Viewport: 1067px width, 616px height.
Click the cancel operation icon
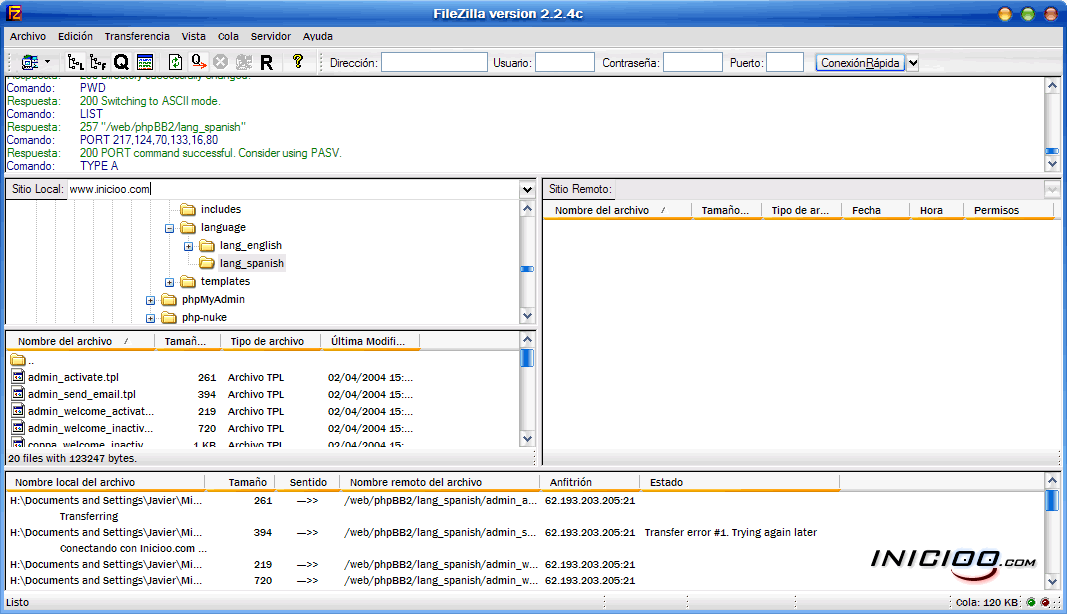(220, 63)
